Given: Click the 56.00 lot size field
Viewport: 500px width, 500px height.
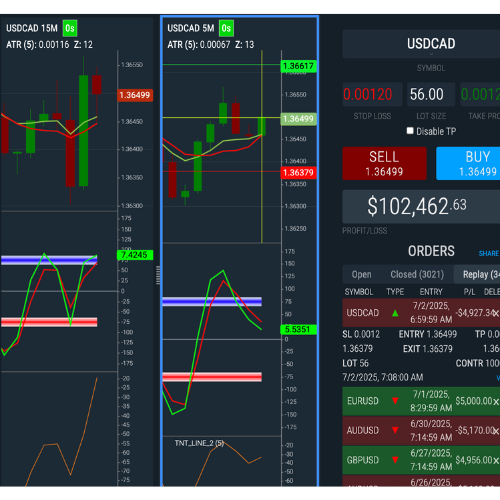Looking at the screenshot, I should point(431,94).
